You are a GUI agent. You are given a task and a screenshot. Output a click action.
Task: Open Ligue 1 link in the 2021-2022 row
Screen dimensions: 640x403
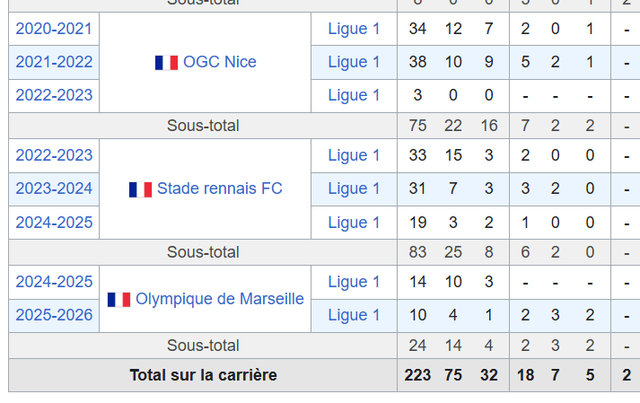(354, 62)
